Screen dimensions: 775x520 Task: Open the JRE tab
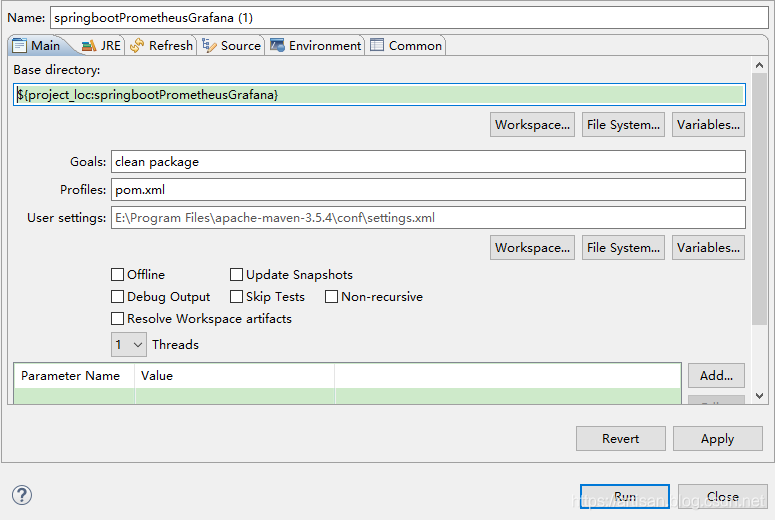101,45
